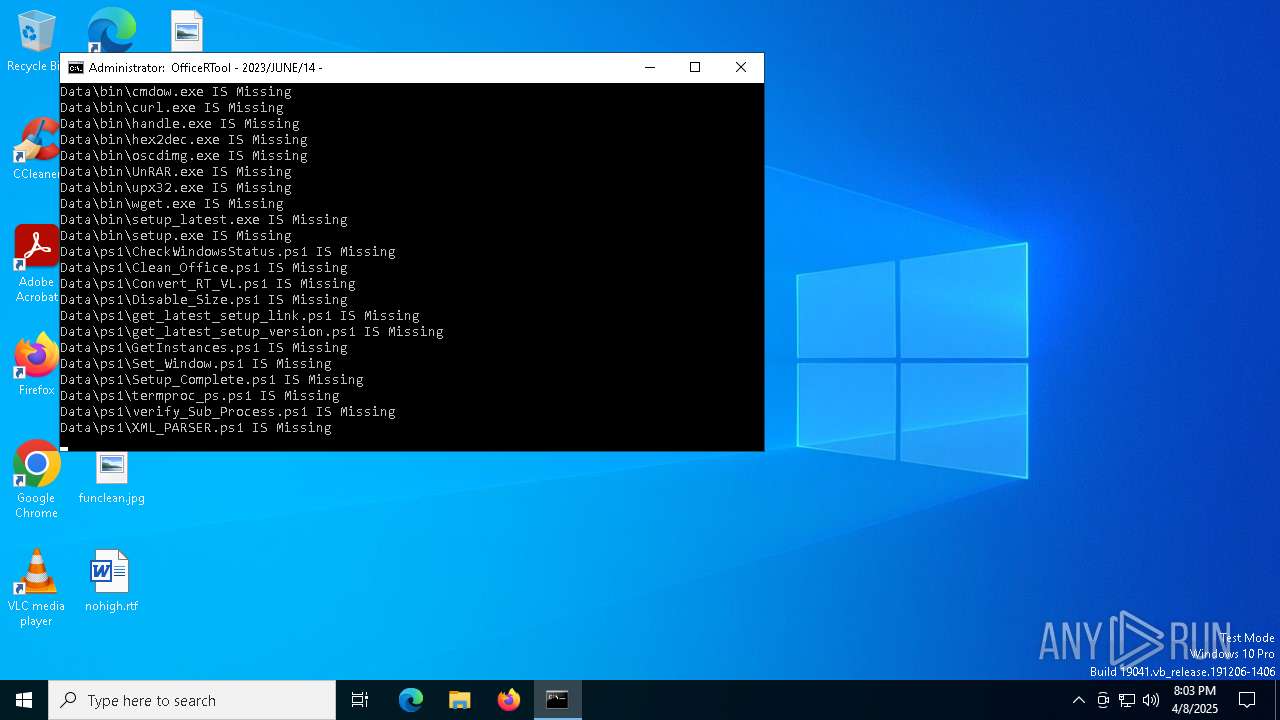Click the Type here to search box
This screenshot has height=720, width=1280.
pyautogui.click(x=192, y=700)
